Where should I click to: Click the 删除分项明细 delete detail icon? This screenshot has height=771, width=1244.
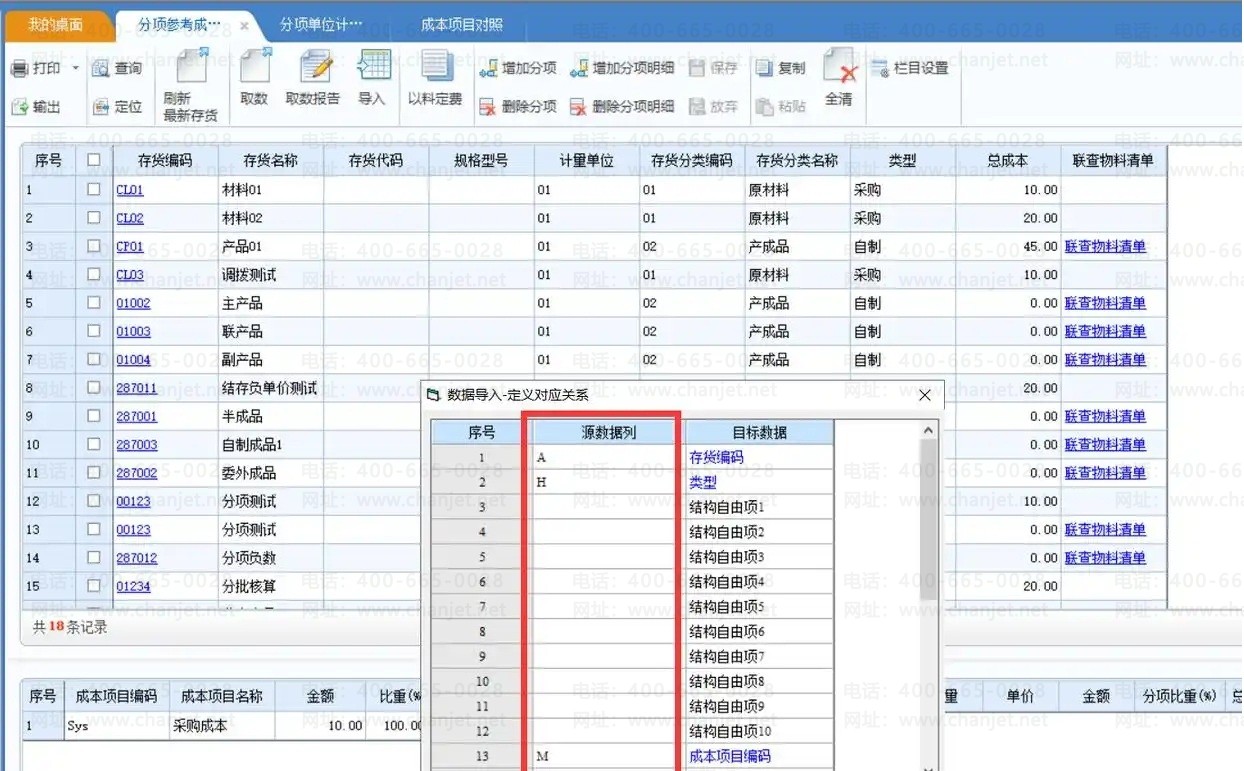pos(578,106)
